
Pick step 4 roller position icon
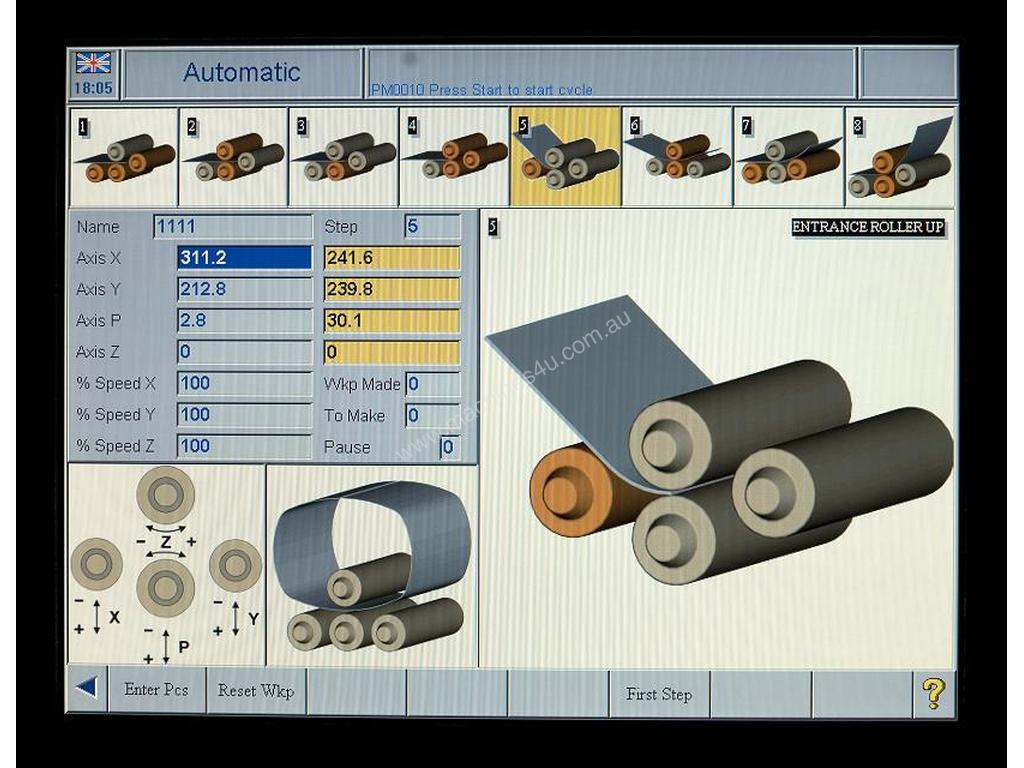click(455, 157)
